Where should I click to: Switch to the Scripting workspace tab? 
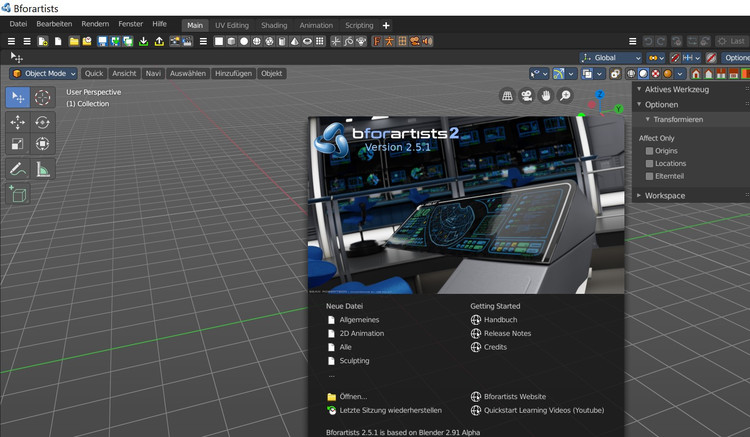[x=359, y=25]
